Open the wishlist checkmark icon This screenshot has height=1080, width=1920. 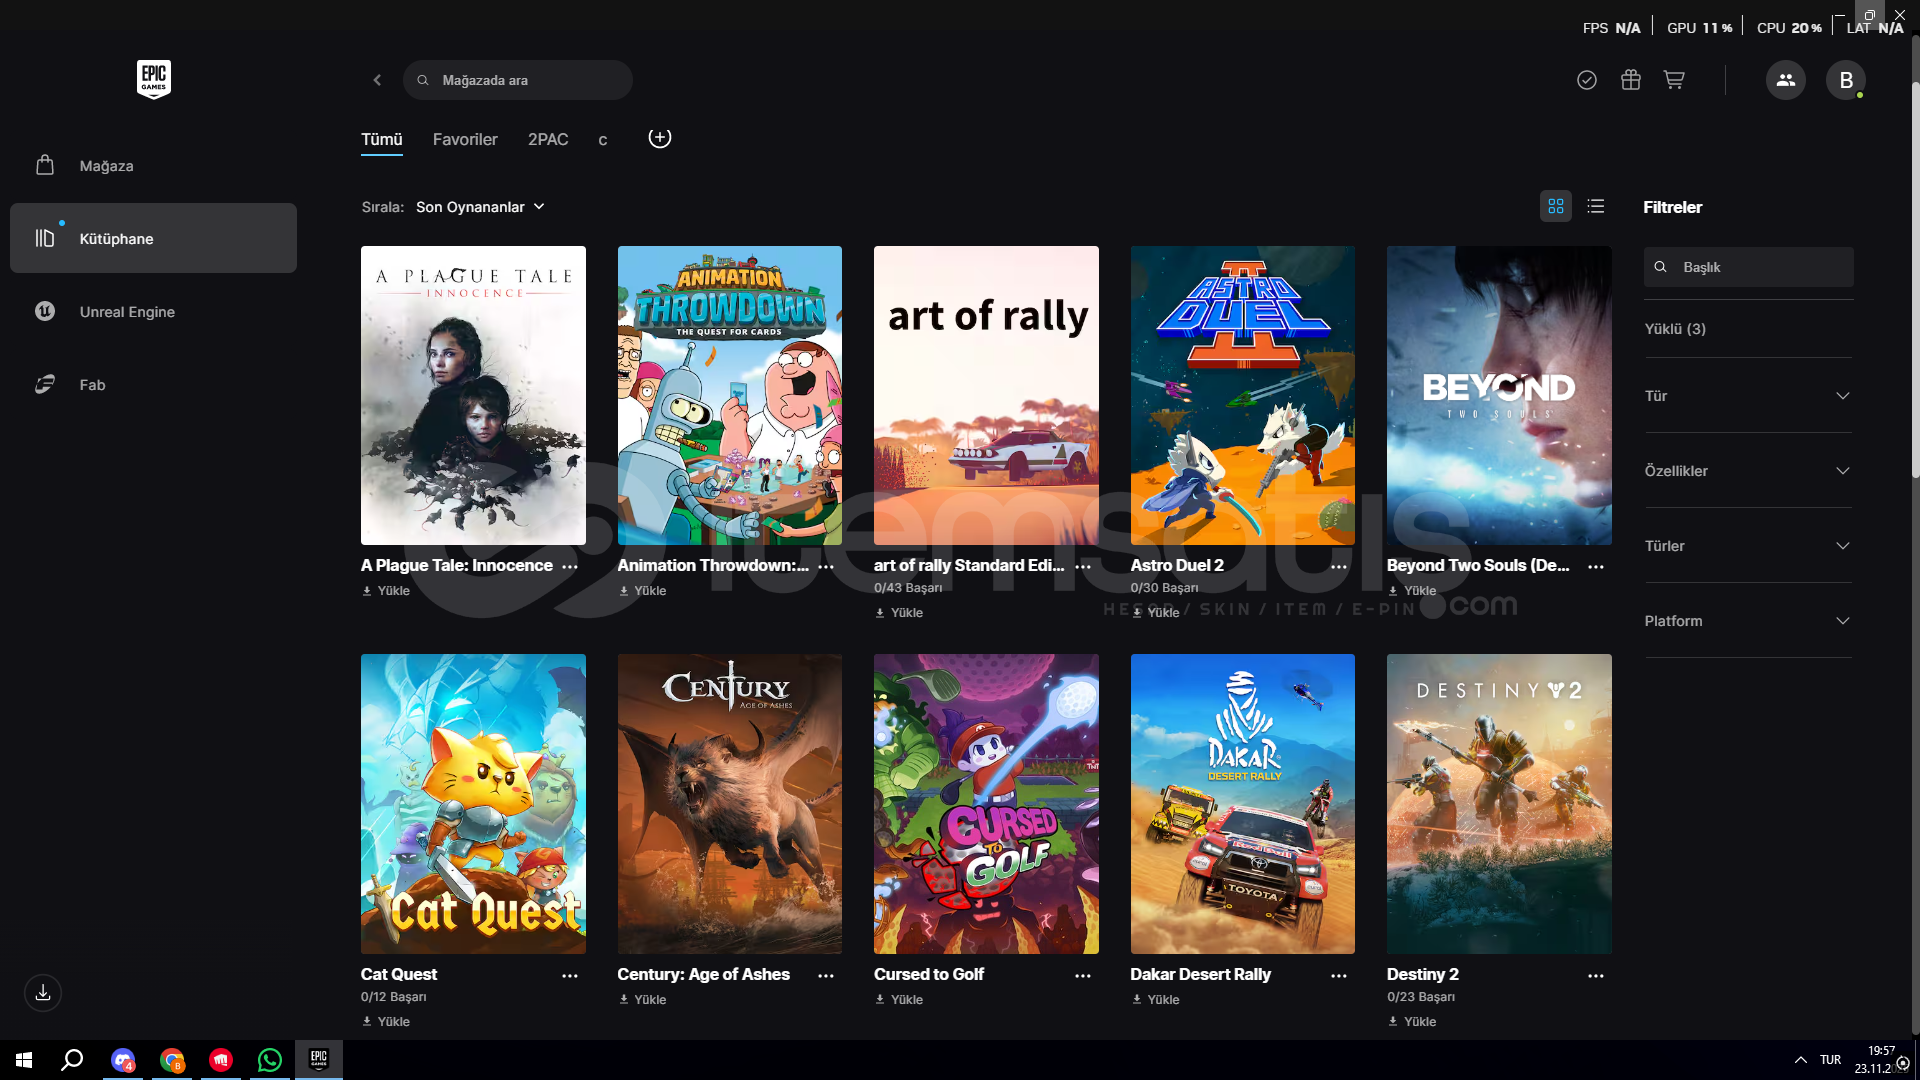[1586, 80]
